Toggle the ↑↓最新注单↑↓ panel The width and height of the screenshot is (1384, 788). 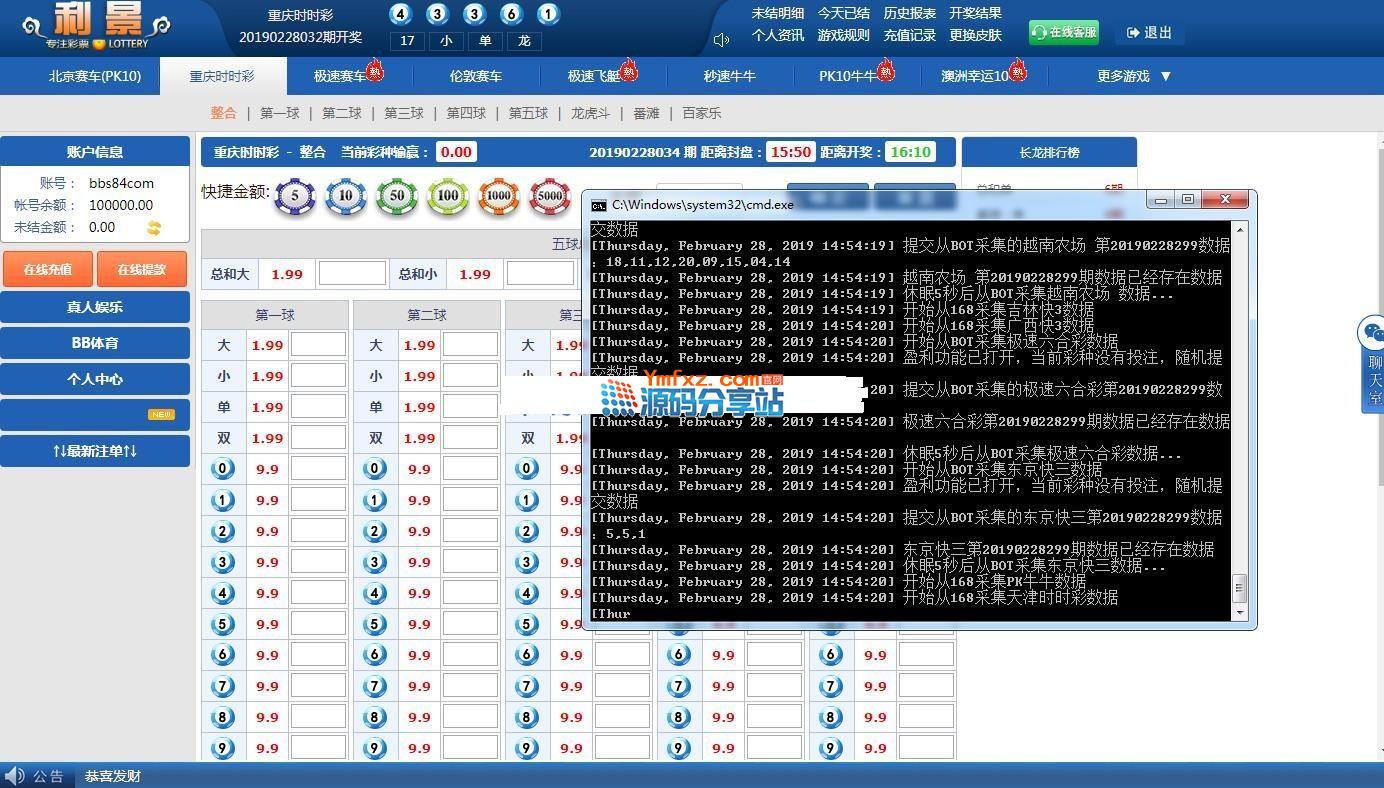click(x=95, y=451)
